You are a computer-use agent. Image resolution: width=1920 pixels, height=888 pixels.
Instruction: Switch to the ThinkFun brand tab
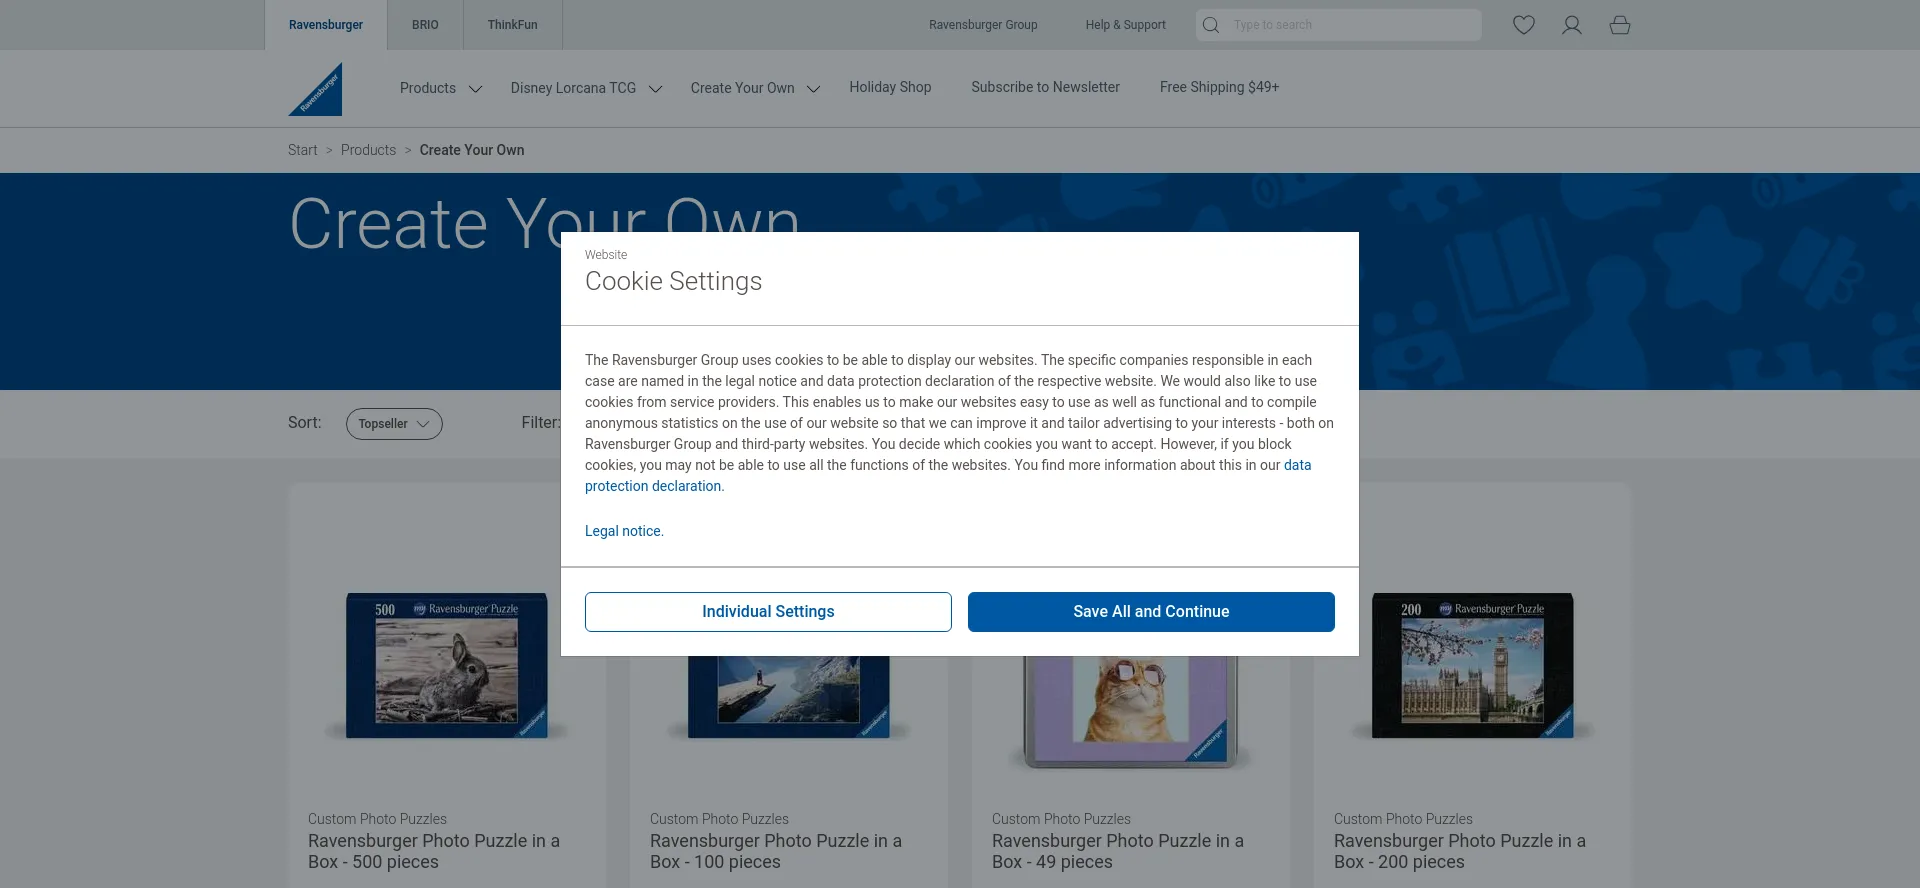(x=513, y=25)
